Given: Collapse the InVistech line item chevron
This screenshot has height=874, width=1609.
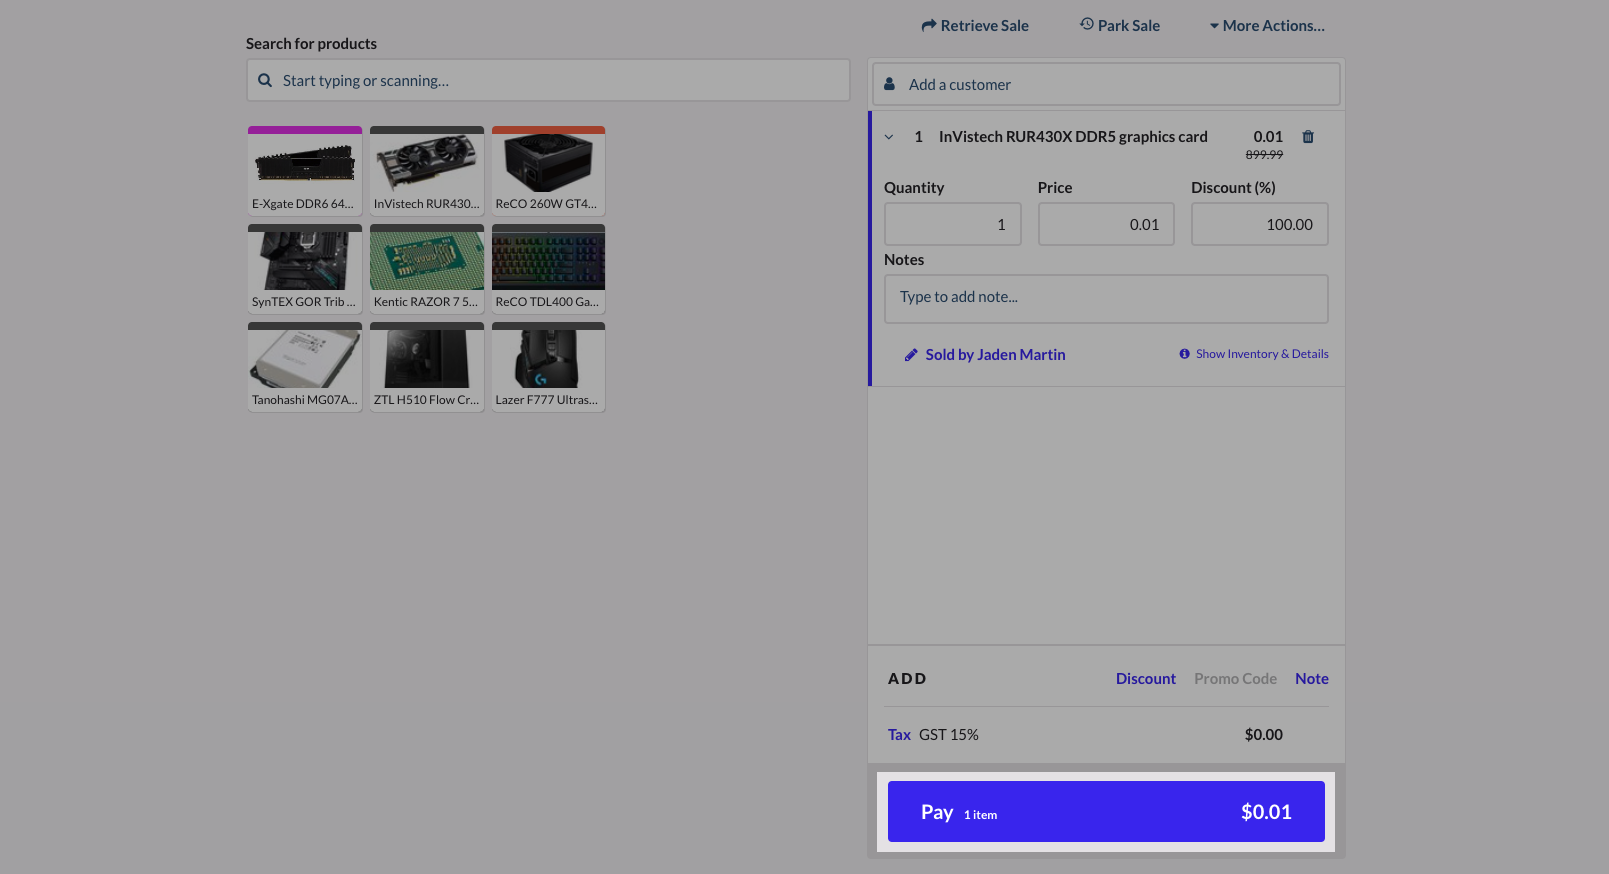Looking at the screenshot, I should pyautogui.click(x=889, y=137).
